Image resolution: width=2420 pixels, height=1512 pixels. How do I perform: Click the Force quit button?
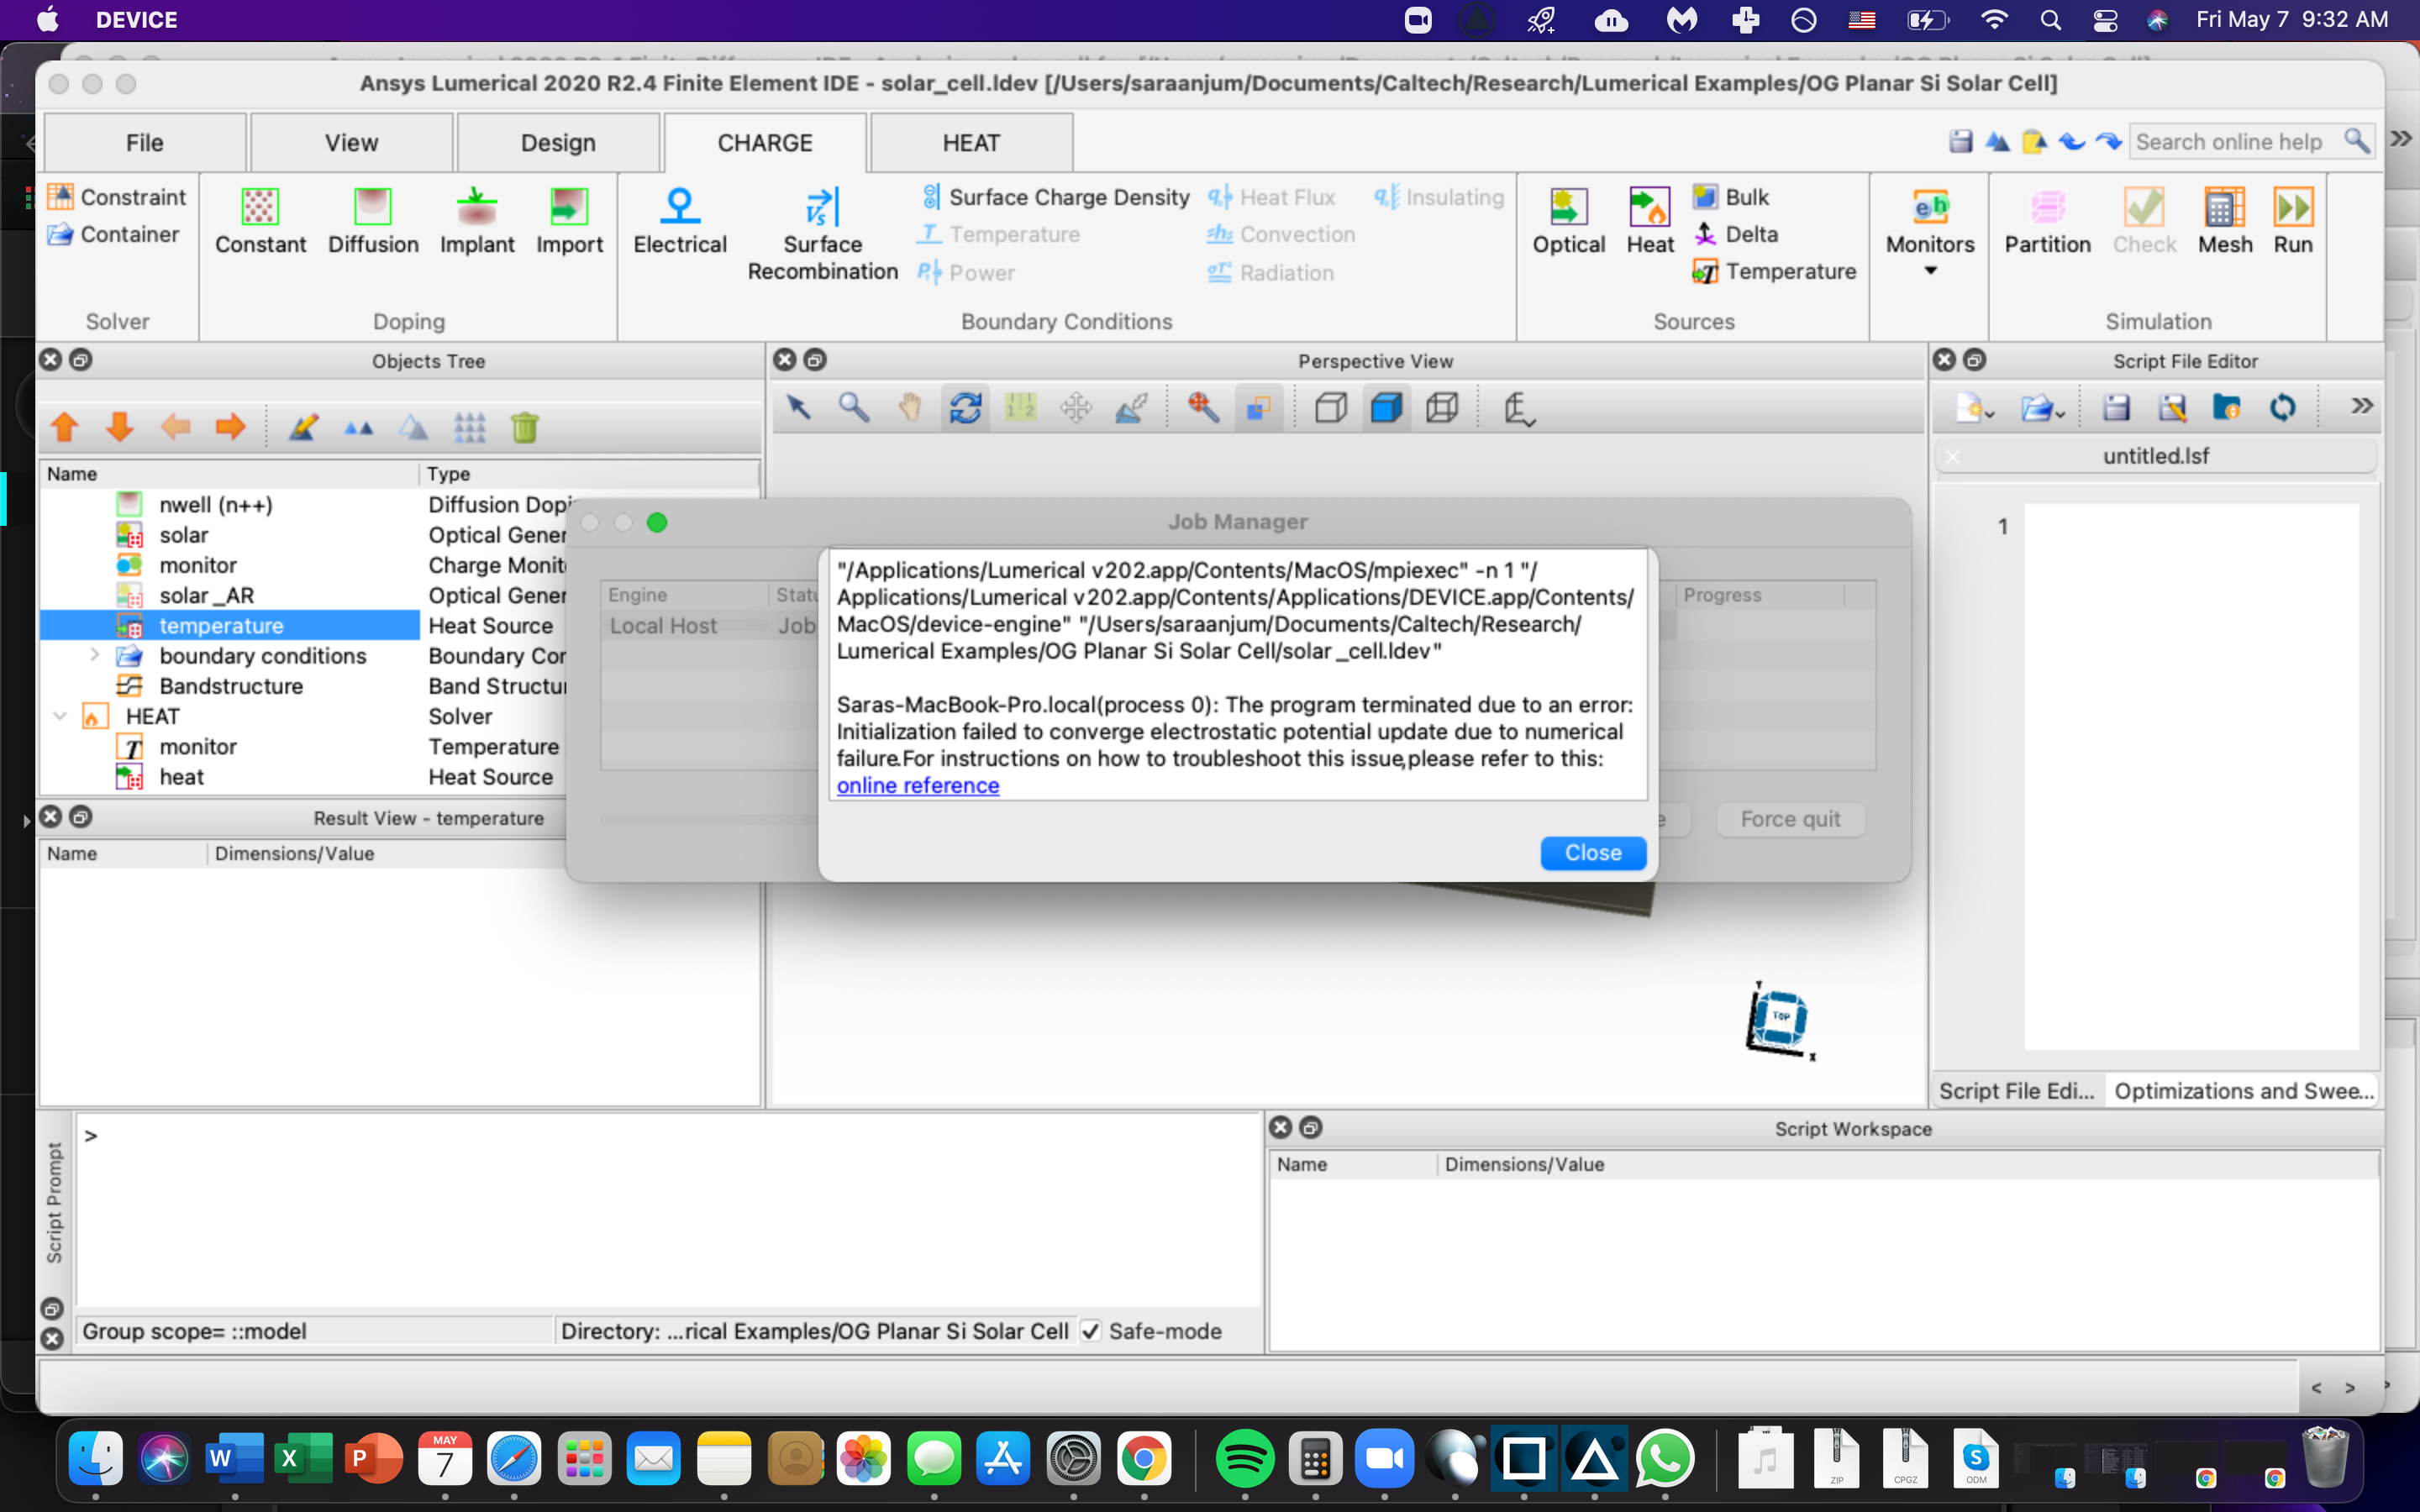click(x=1790, y=819)
